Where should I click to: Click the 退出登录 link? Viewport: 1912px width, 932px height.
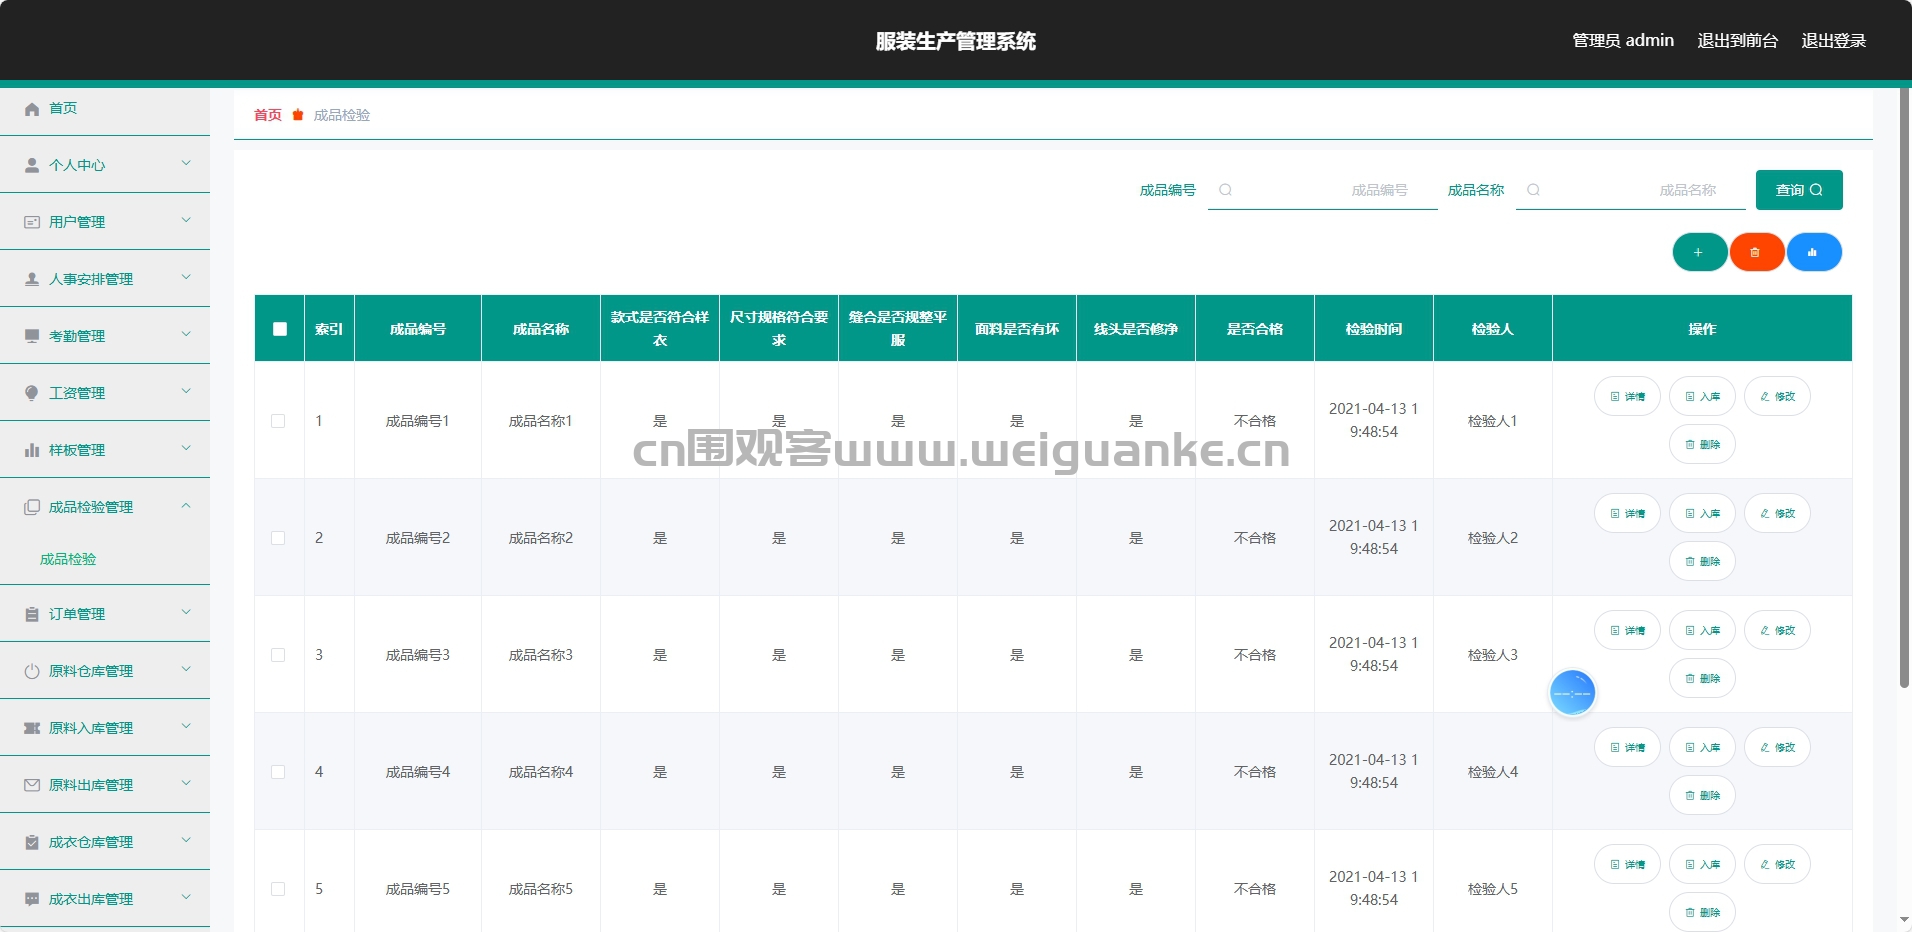click(1834, 41)
